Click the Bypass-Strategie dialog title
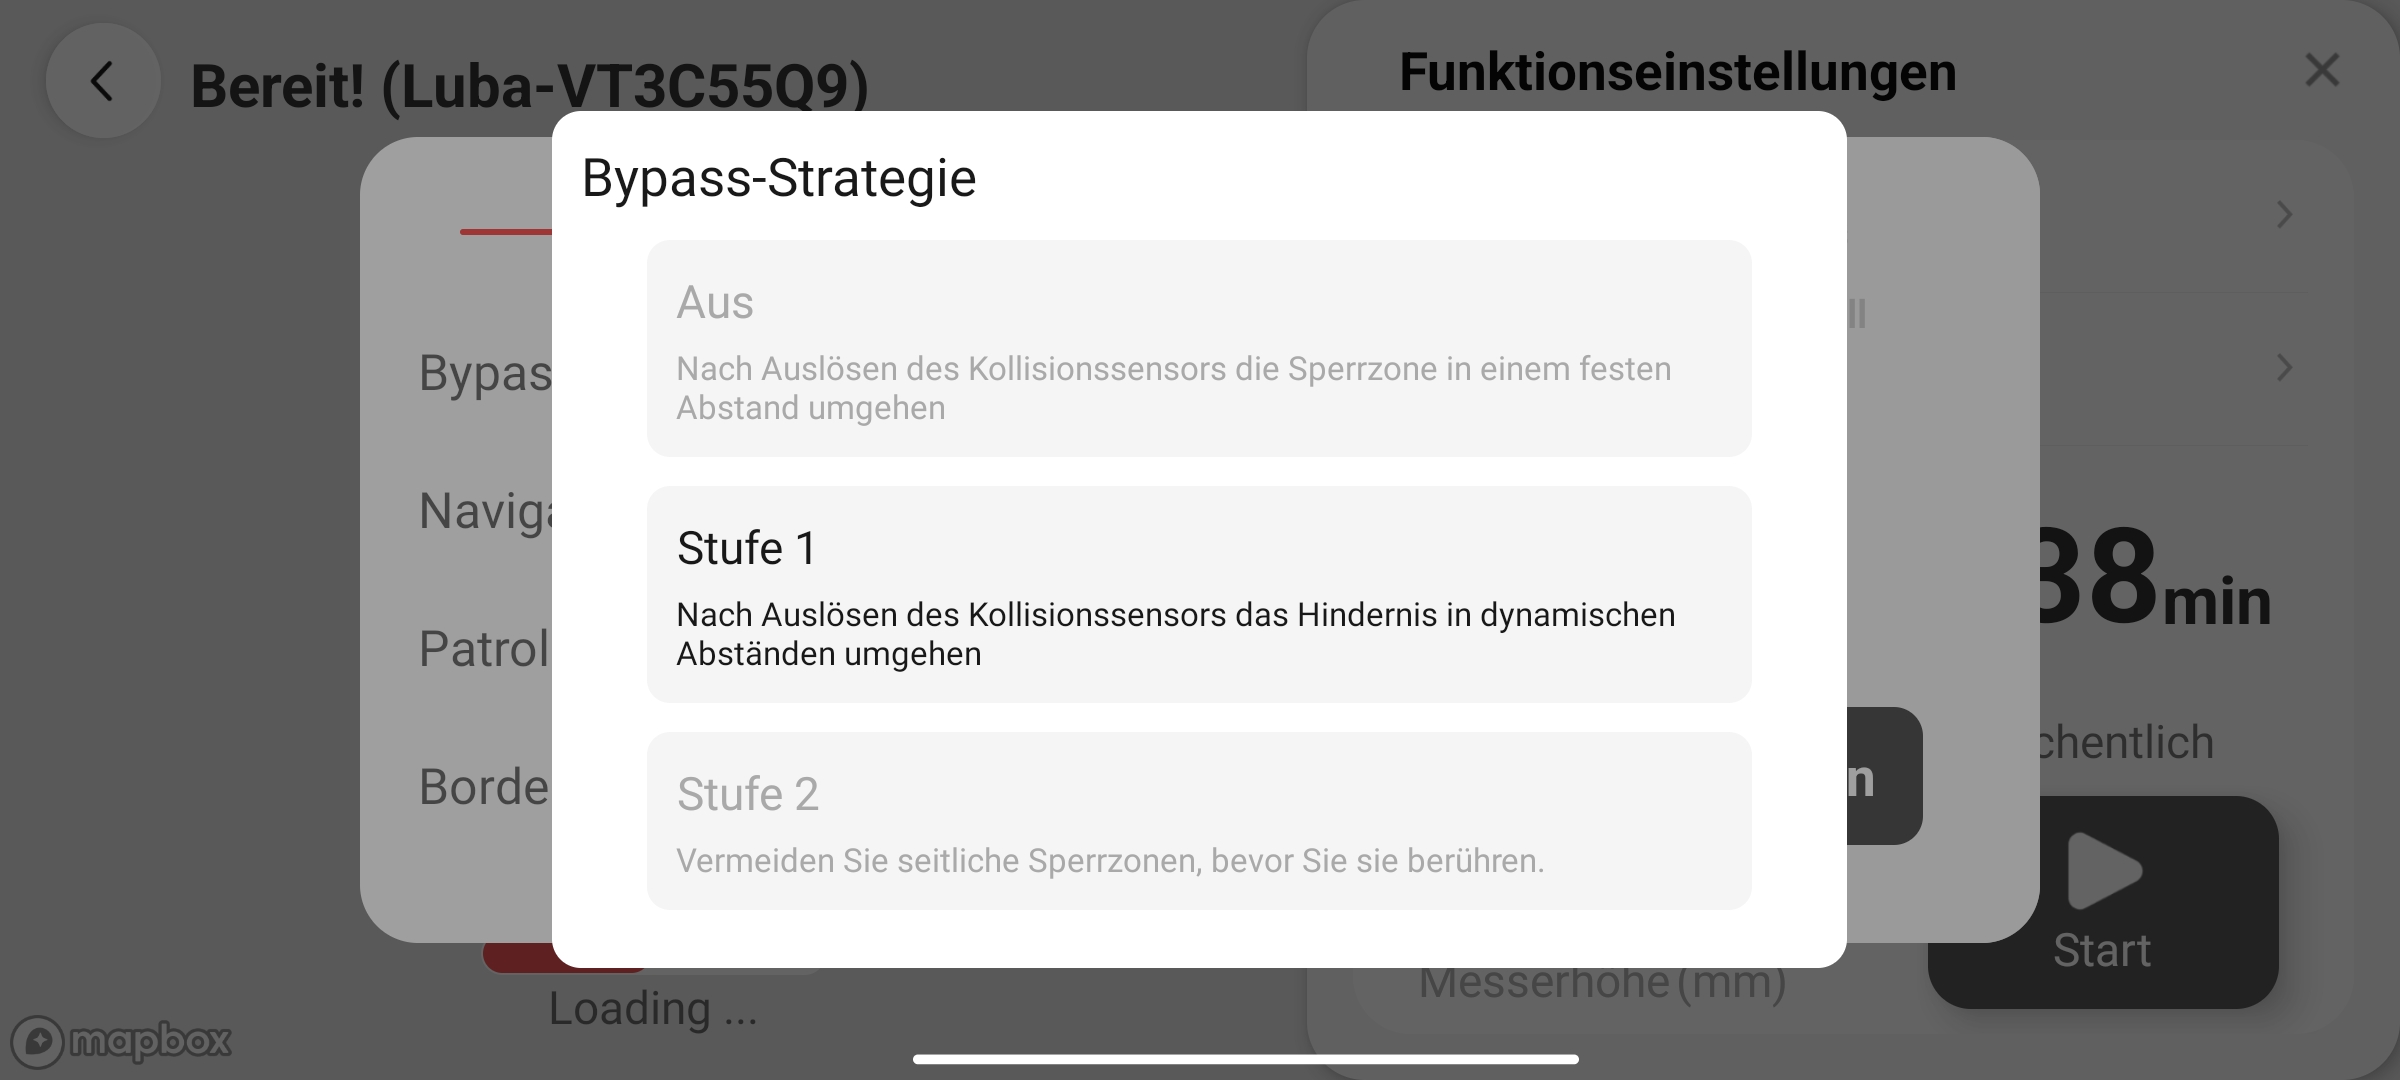This screenshot has width=2400, height=1080. coord(779,178)
